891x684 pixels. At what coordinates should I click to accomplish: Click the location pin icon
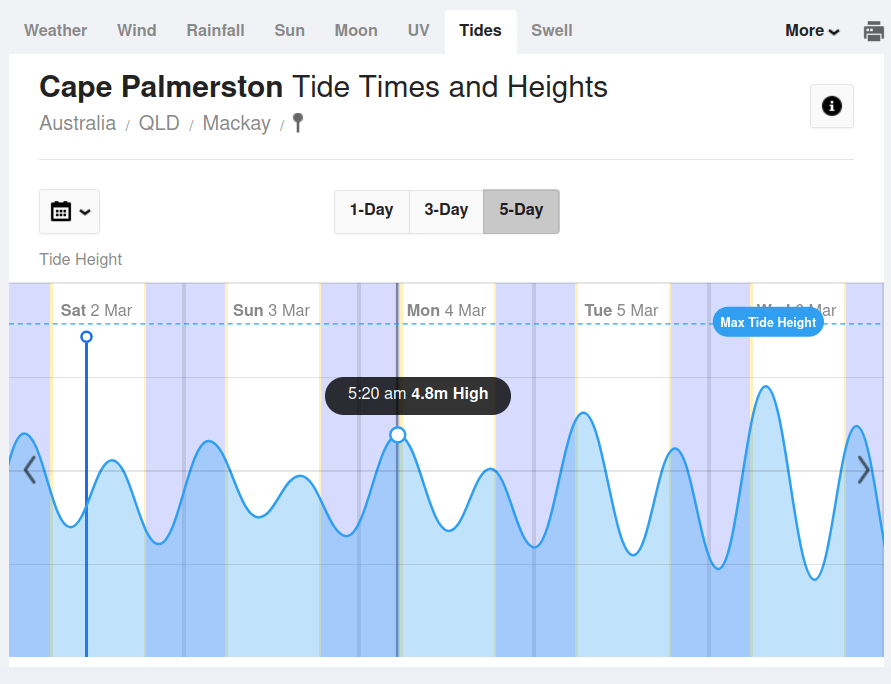(x=297, y=123)
